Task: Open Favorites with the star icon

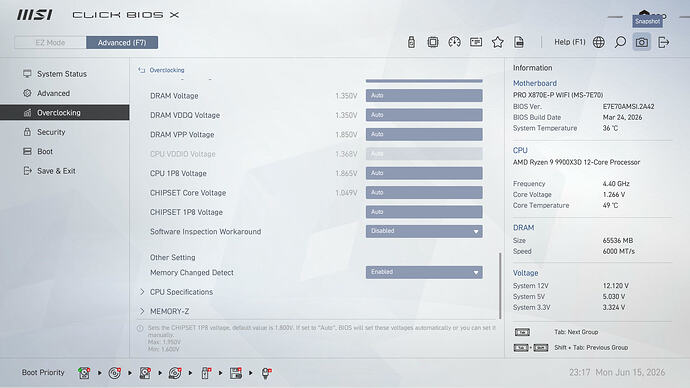Action: point(498,42)
